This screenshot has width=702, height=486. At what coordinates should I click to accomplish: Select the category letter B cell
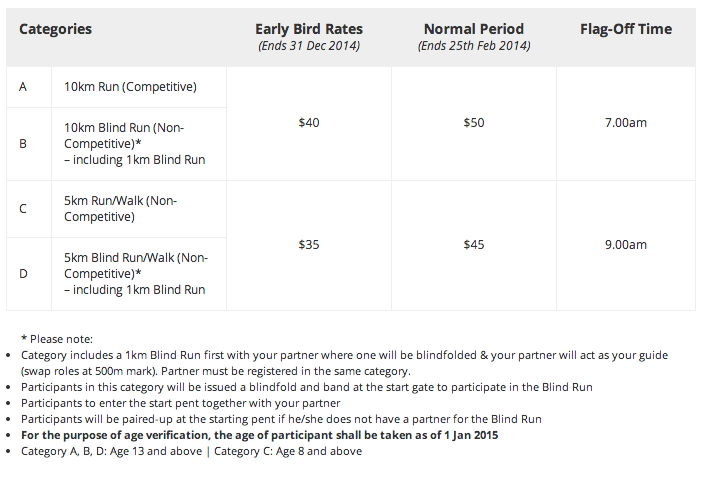[23, 143]
